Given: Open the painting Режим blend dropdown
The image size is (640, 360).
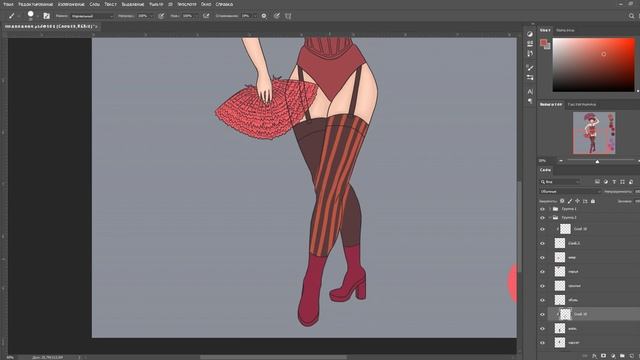Looking at the screenshot, I should [92, 16].
